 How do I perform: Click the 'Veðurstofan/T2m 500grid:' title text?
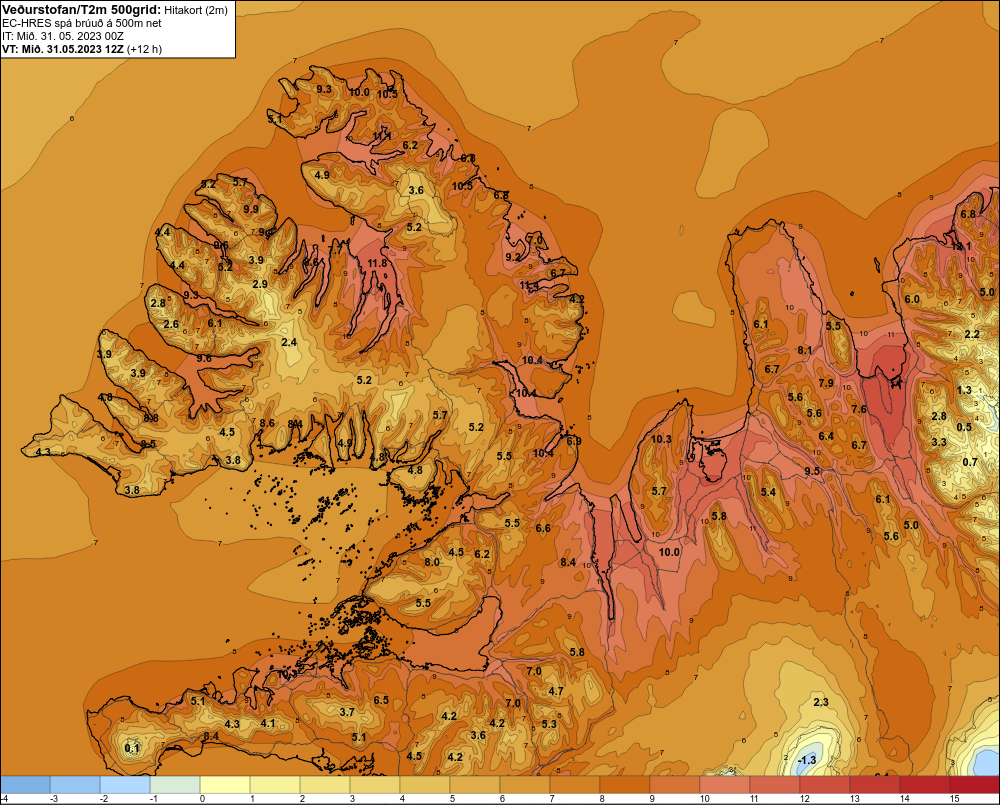[81, 10]
